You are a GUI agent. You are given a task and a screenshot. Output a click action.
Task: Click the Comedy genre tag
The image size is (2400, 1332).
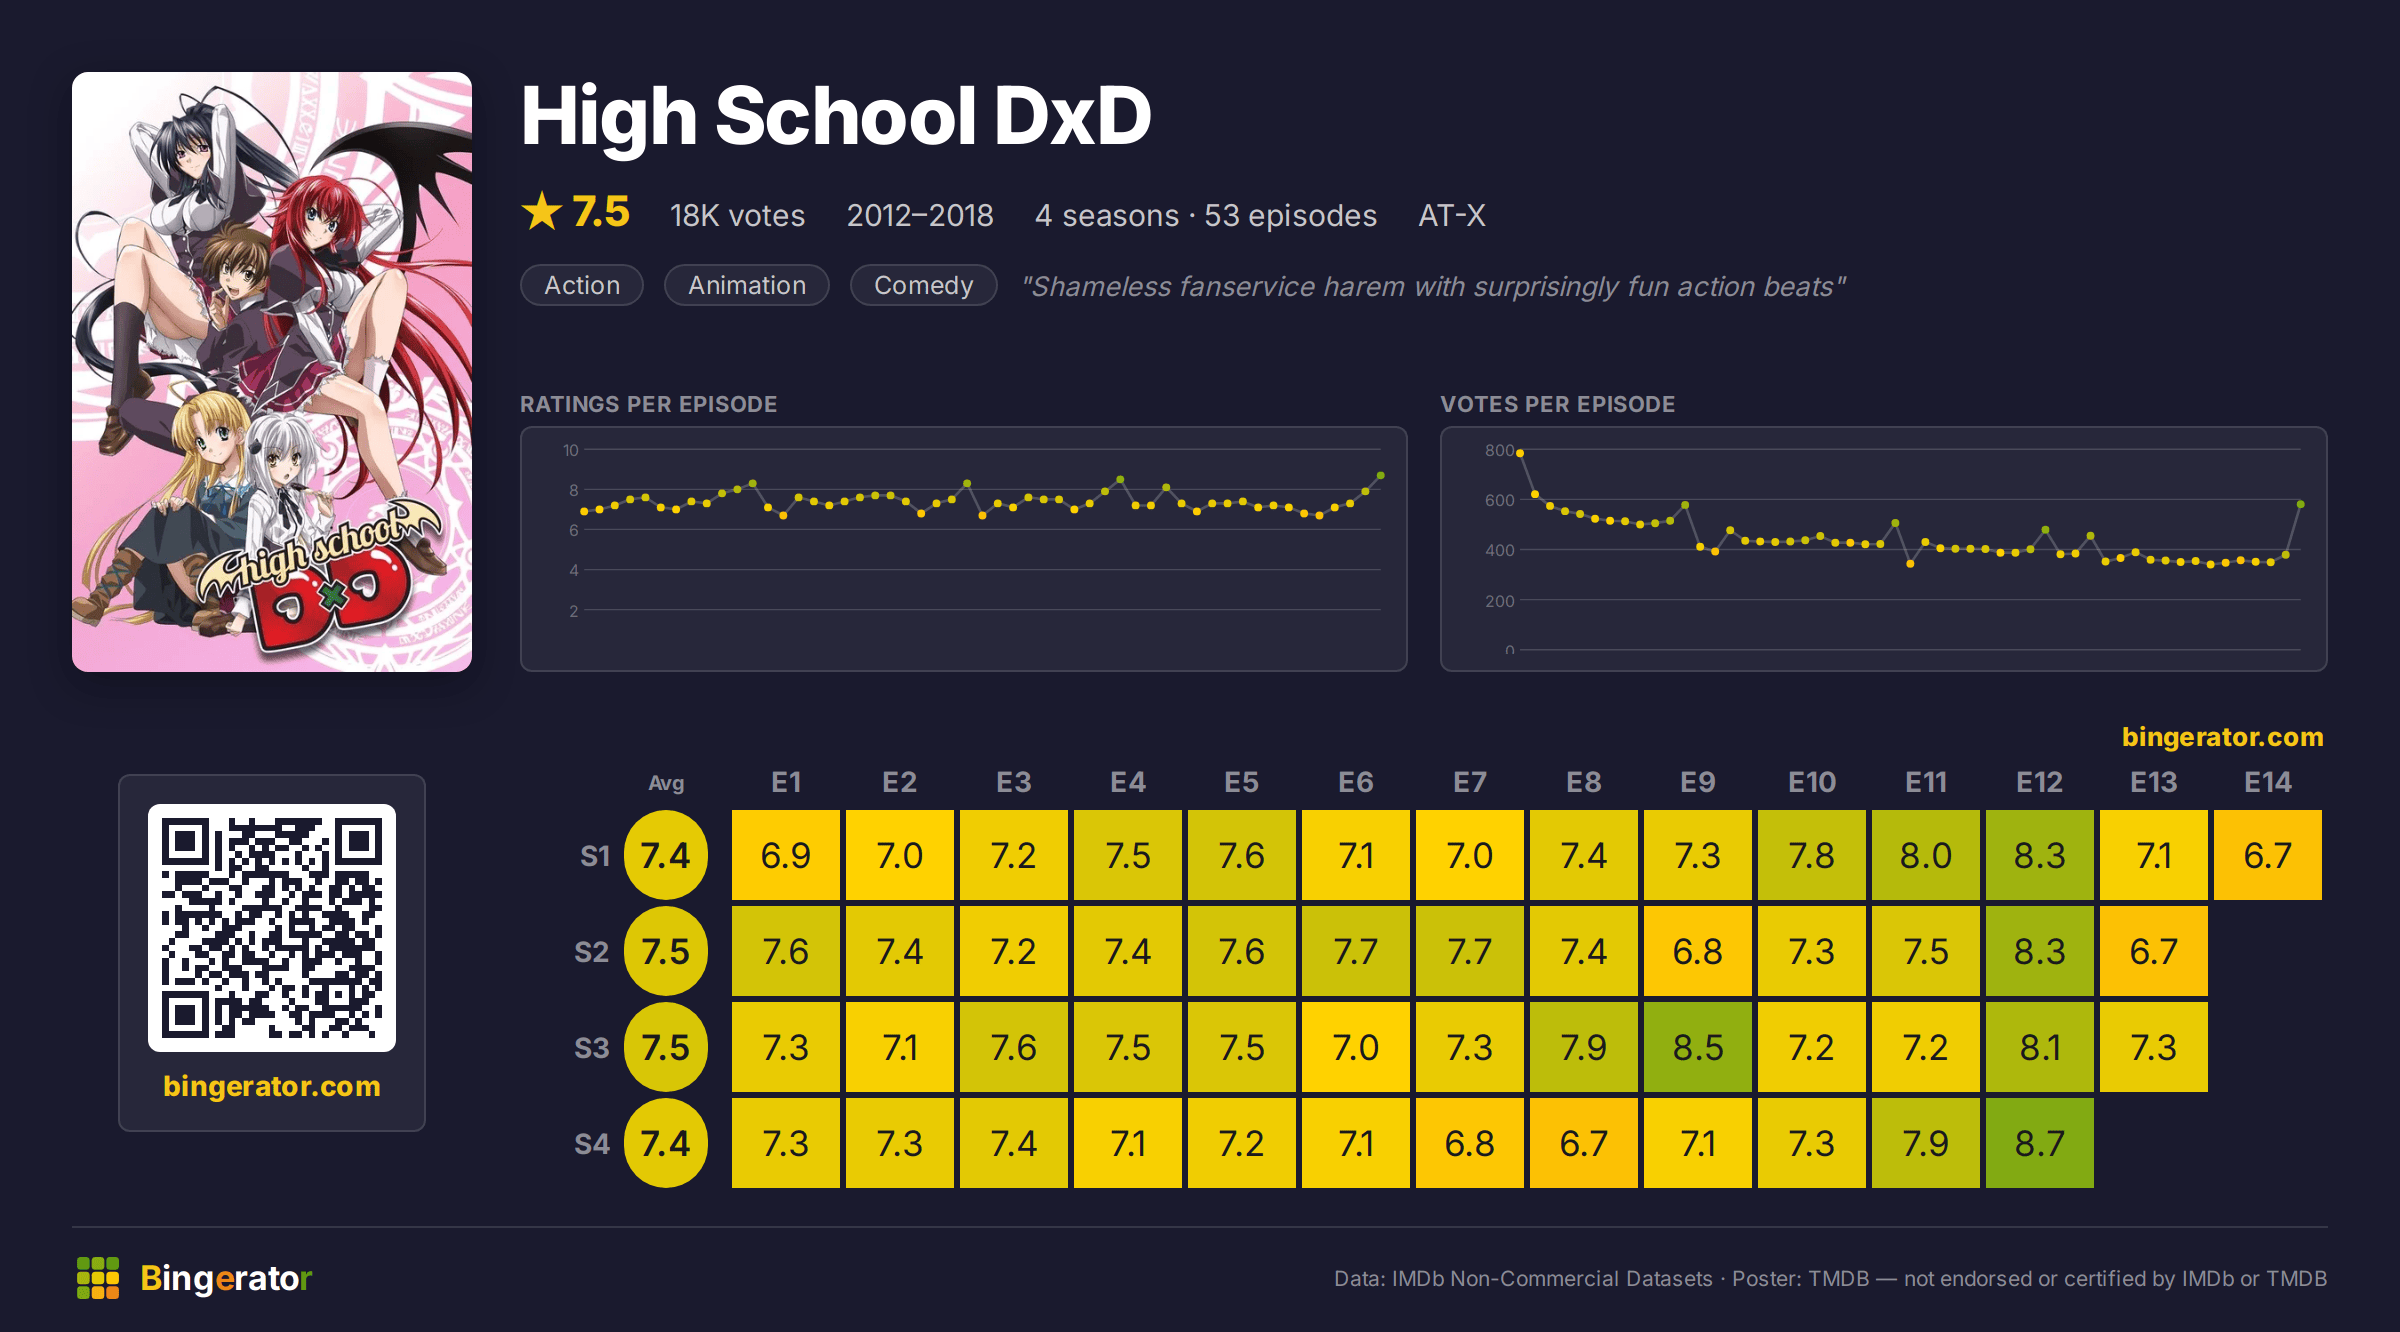[923, 285]
